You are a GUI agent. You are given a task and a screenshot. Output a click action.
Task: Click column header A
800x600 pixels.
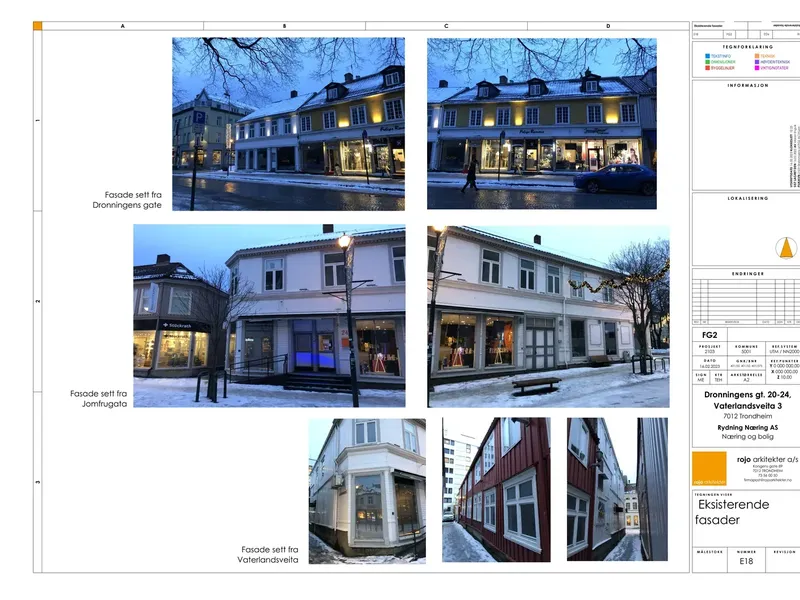[122, 26]
